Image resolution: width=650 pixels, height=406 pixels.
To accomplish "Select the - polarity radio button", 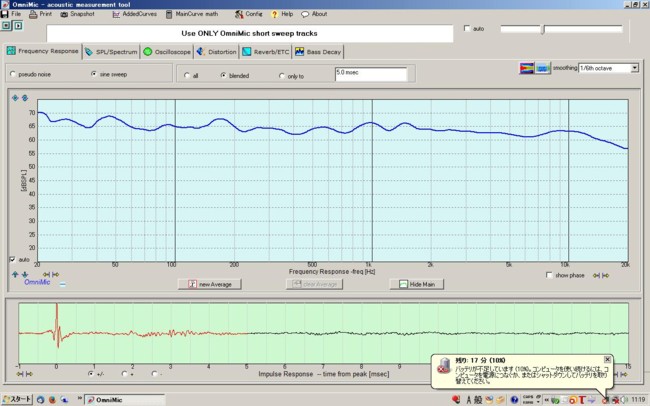I will (x=155, y=374).
